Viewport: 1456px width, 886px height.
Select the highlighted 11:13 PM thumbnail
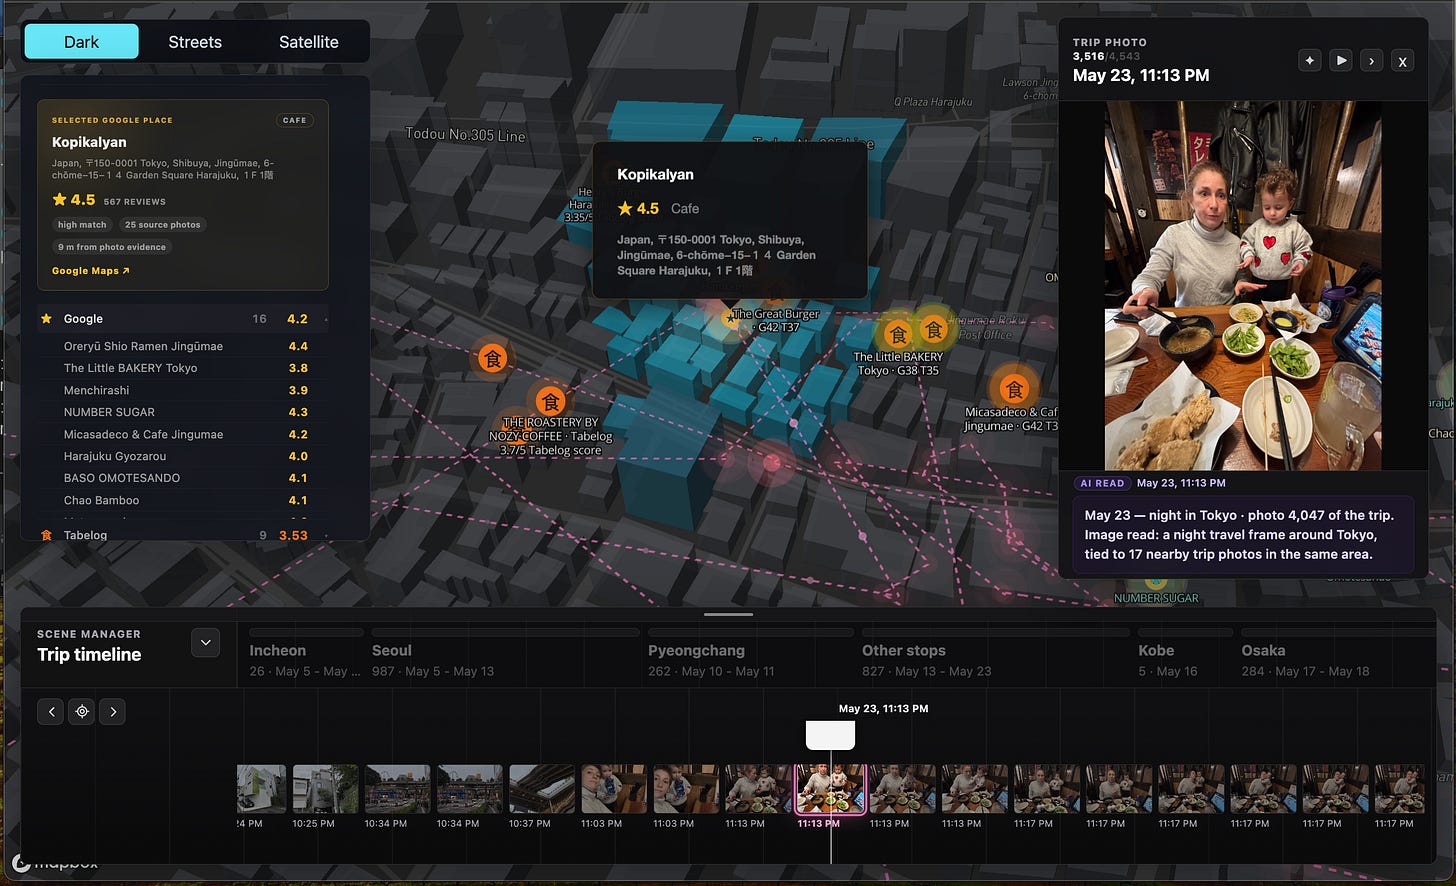coord(830,789)
